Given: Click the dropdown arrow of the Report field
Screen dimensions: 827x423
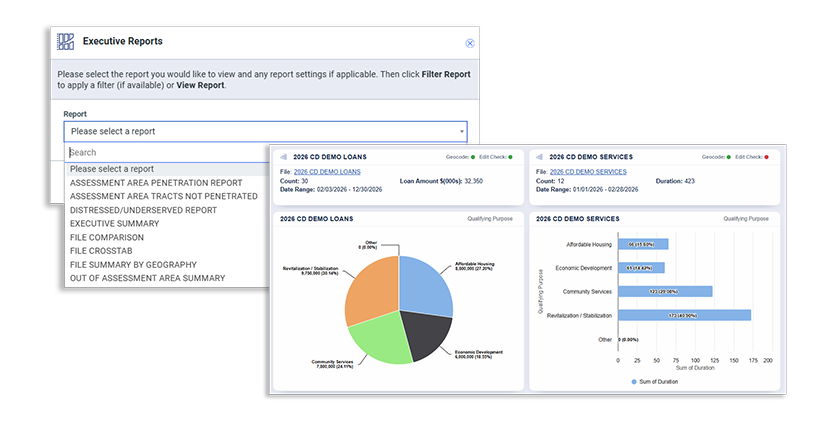Looking at the screenshot, I should coord(462,132).
